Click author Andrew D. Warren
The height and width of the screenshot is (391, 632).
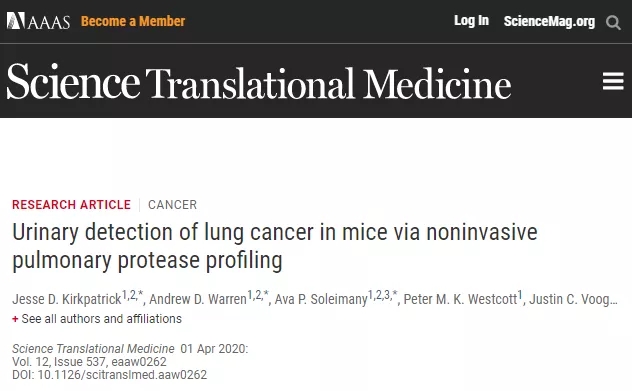198,299
